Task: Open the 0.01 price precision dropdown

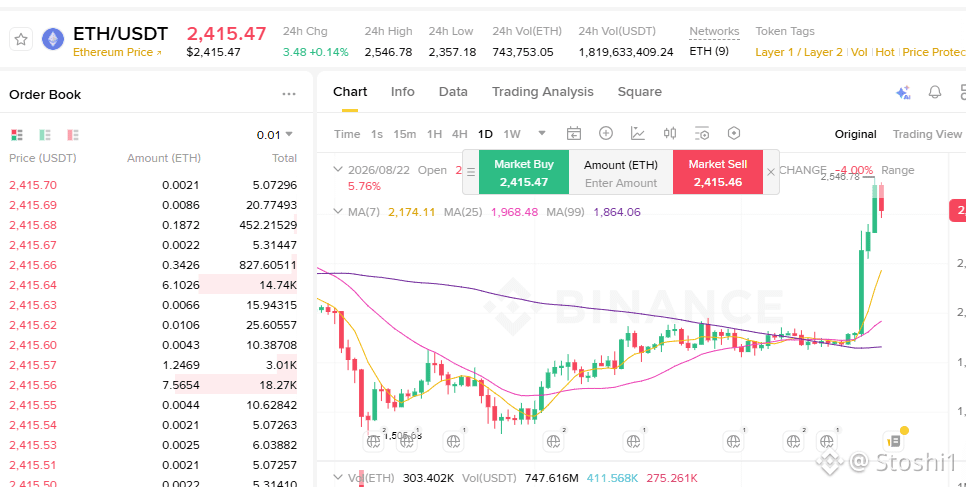Action: pos(275,134)
